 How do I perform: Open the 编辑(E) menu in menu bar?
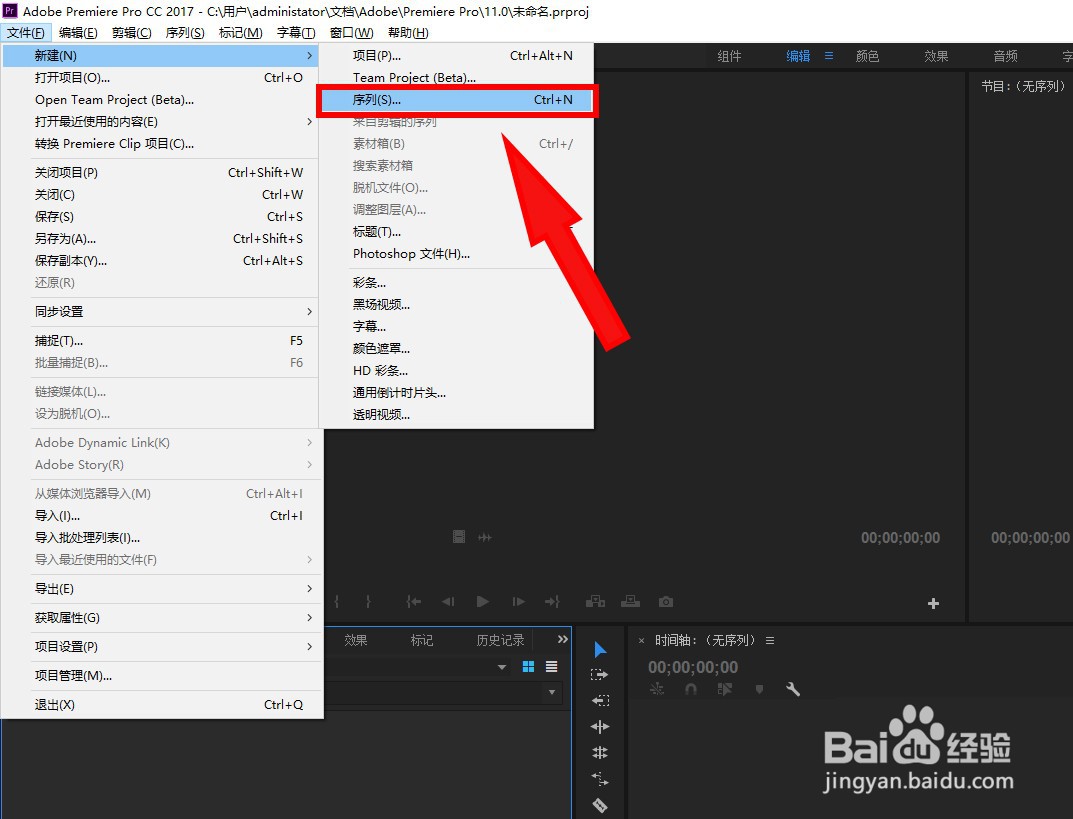(78, 32)
